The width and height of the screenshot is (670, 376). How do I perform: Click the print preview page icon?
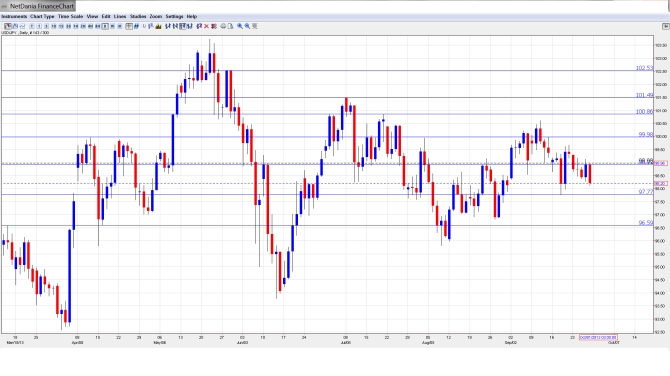point(230,26)
